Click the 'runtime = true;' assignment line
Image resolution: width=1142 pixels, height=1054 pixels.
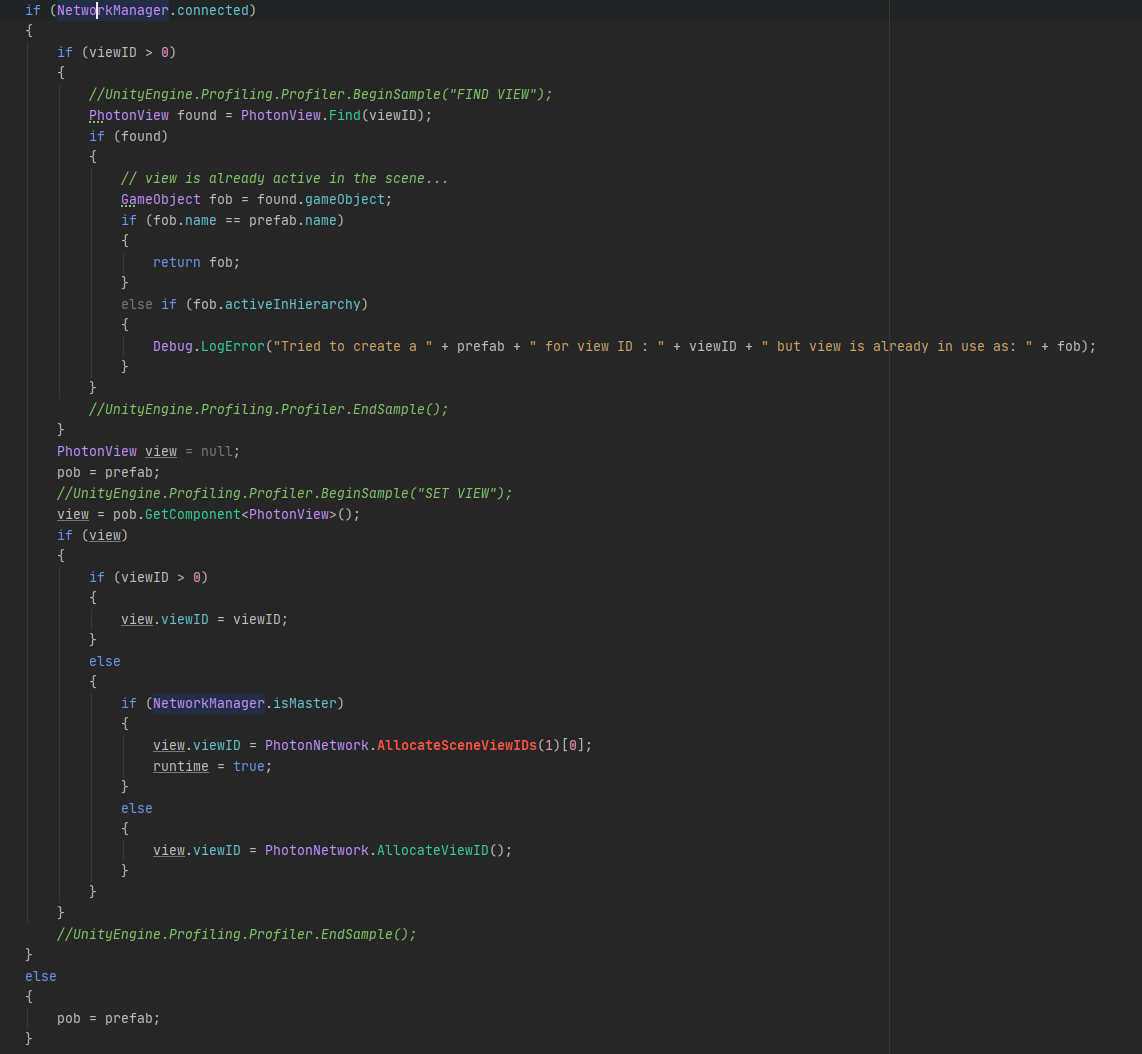click(212, 766)
